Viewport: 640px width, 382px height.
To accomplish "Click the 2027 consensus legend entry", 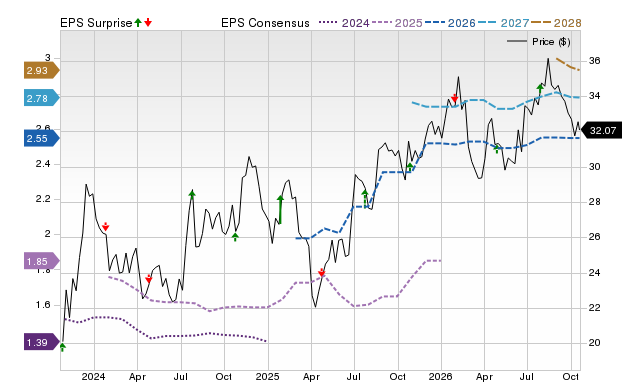I will tap(503, 23).
